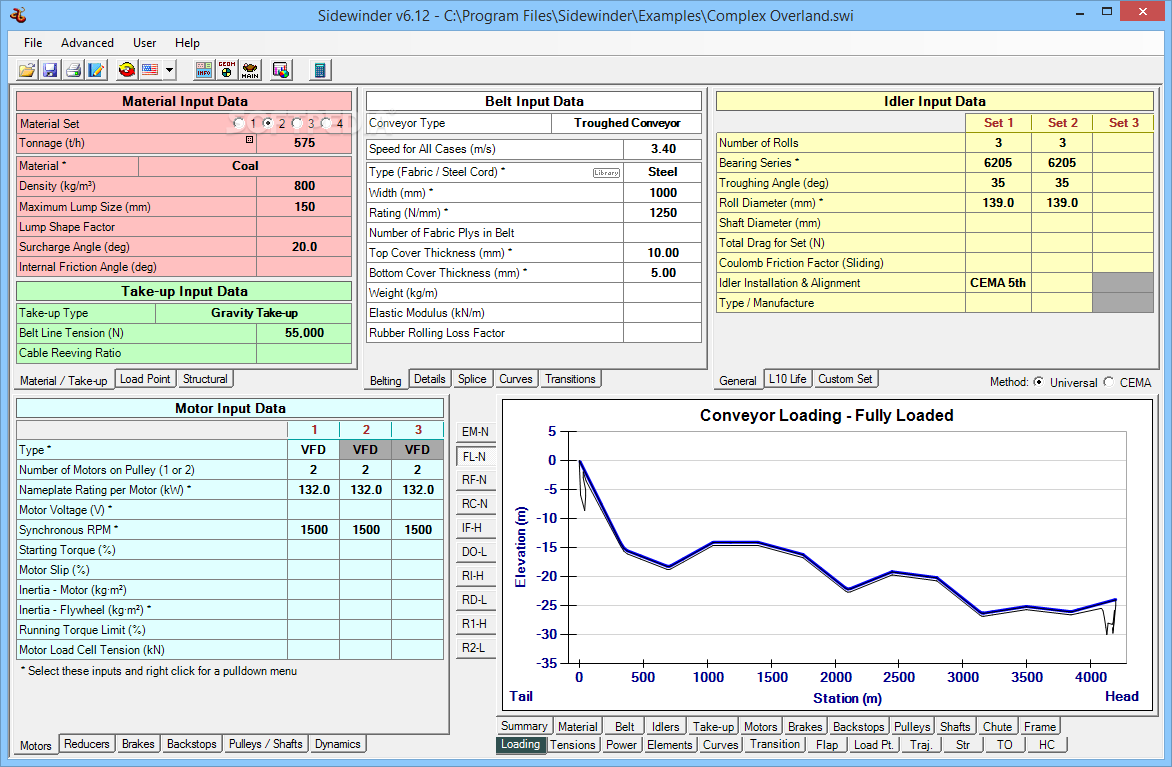Image resolution: width=1172 pixels, height=767 pixels.
Task: Select the RC-N load case button
Action: tap(475, 504)
